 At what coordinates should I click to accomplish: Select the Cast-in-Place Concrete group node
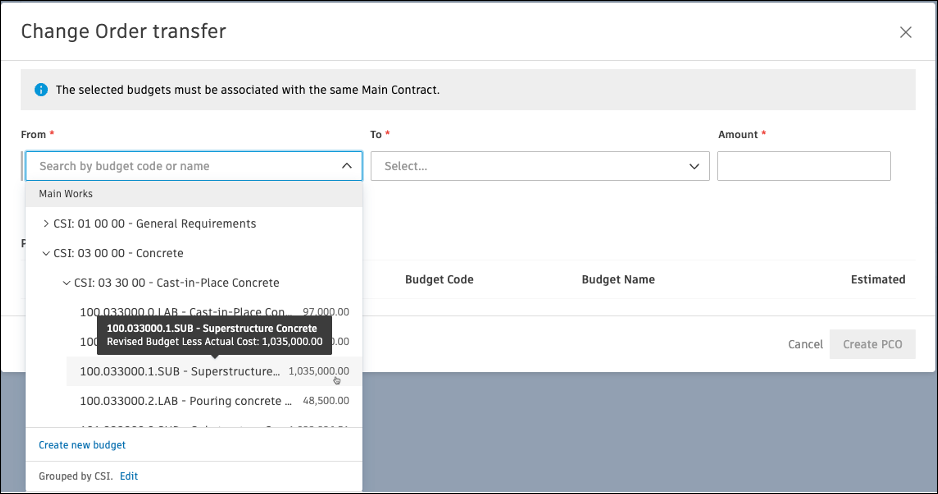click(x=176, y=283)
